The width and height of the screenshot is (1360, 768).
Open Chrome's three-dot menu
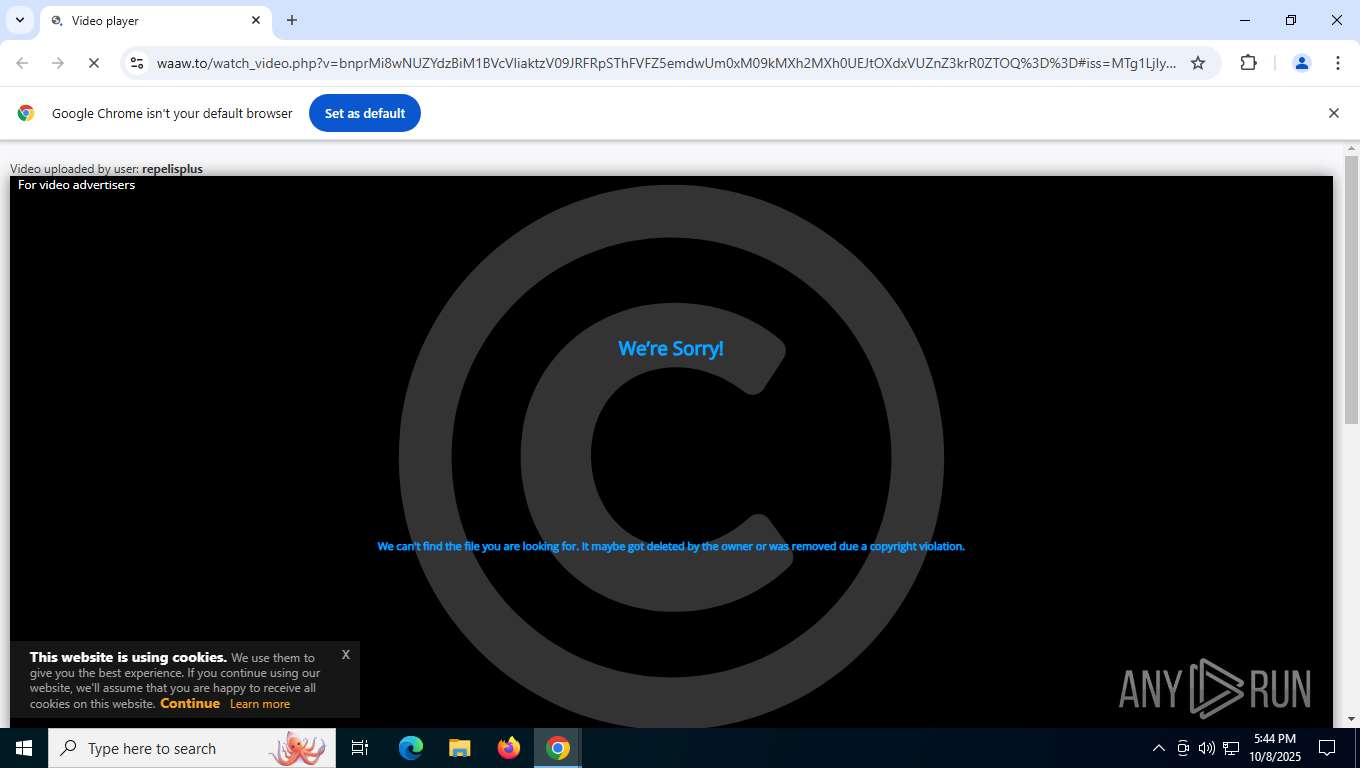coord(1338,63)
